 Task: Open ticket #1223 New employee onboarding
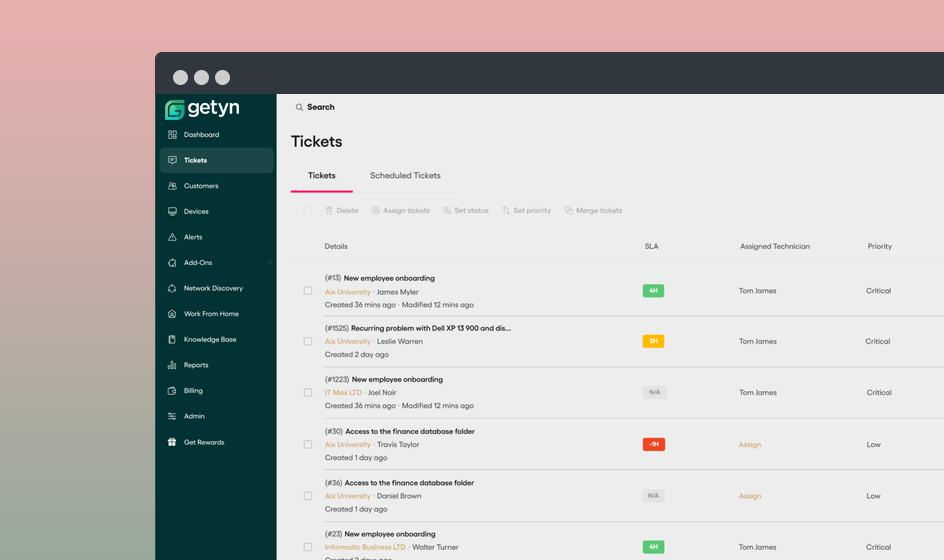coord(397,379)
